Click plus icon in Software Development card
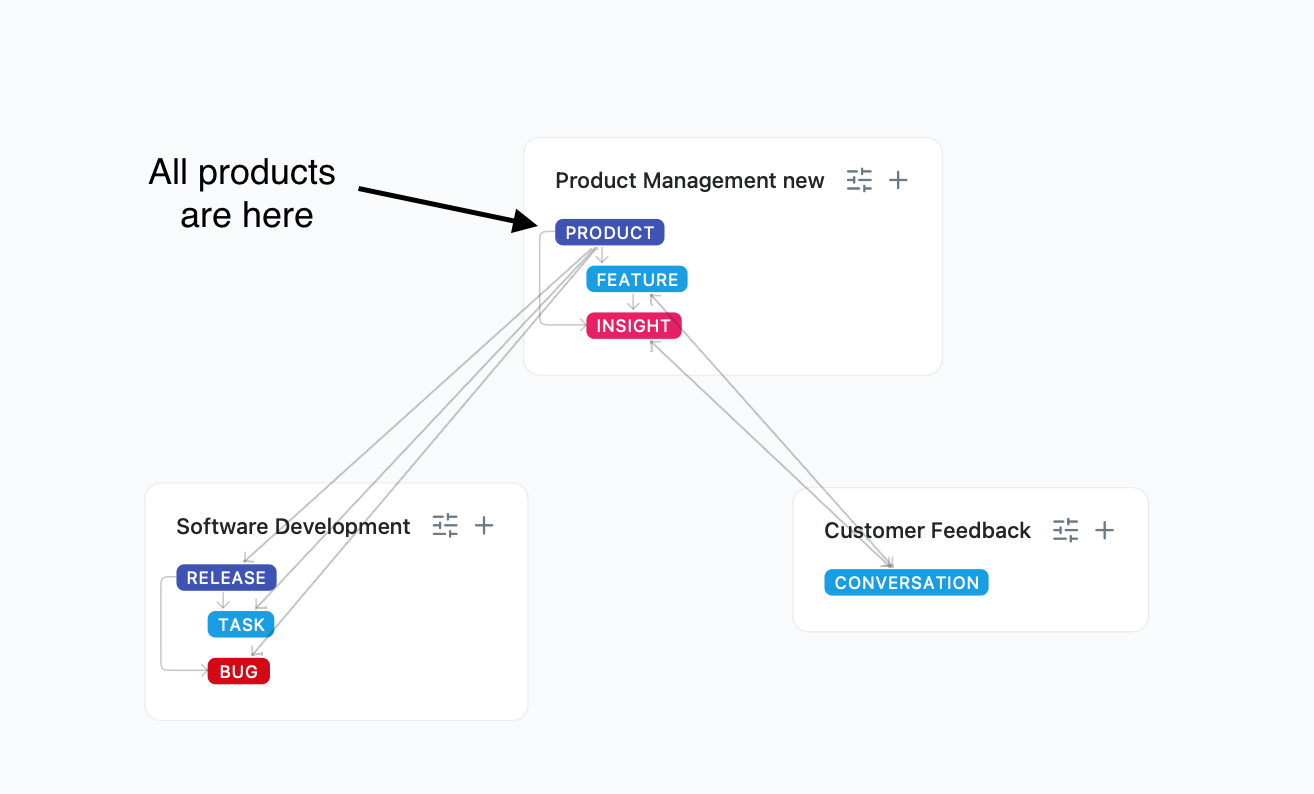Screen dimensions: 1314x794 pos(484,526)
